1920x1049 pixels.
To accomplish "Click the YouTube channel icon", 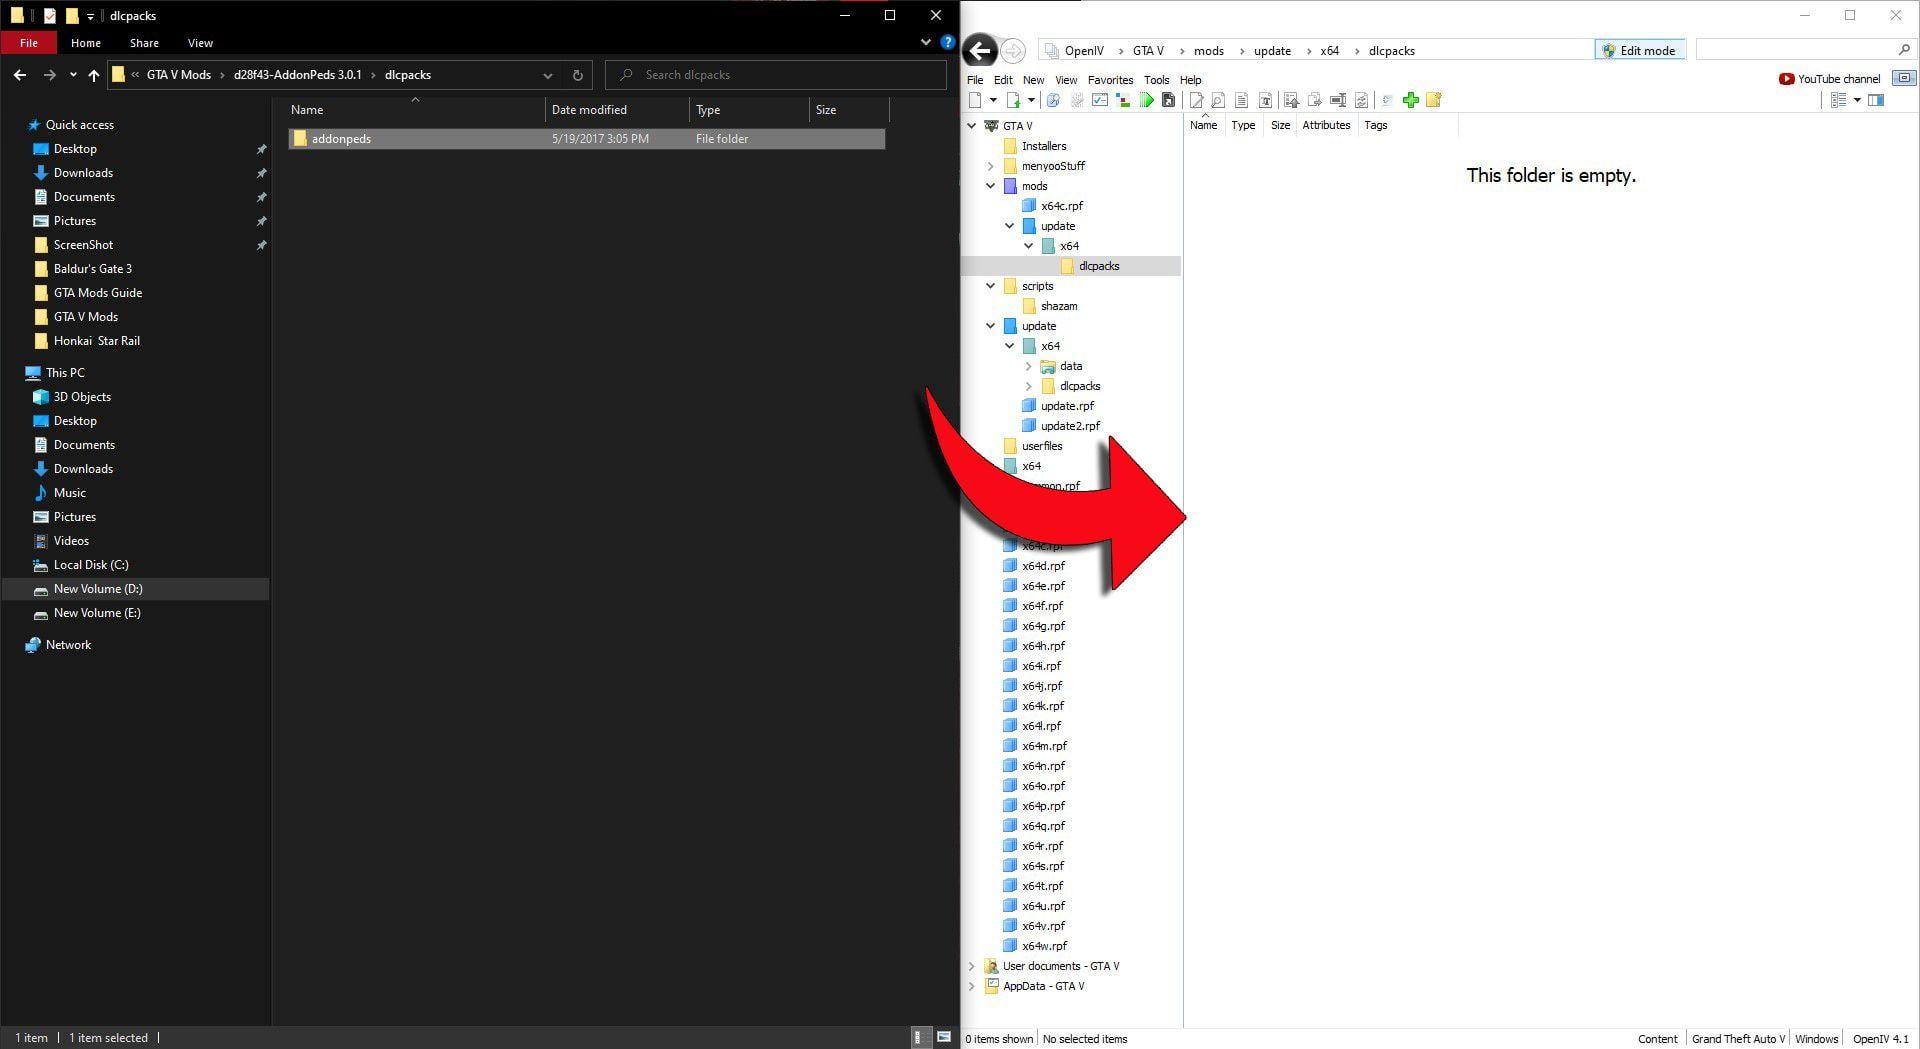I will coord(1786,79).
